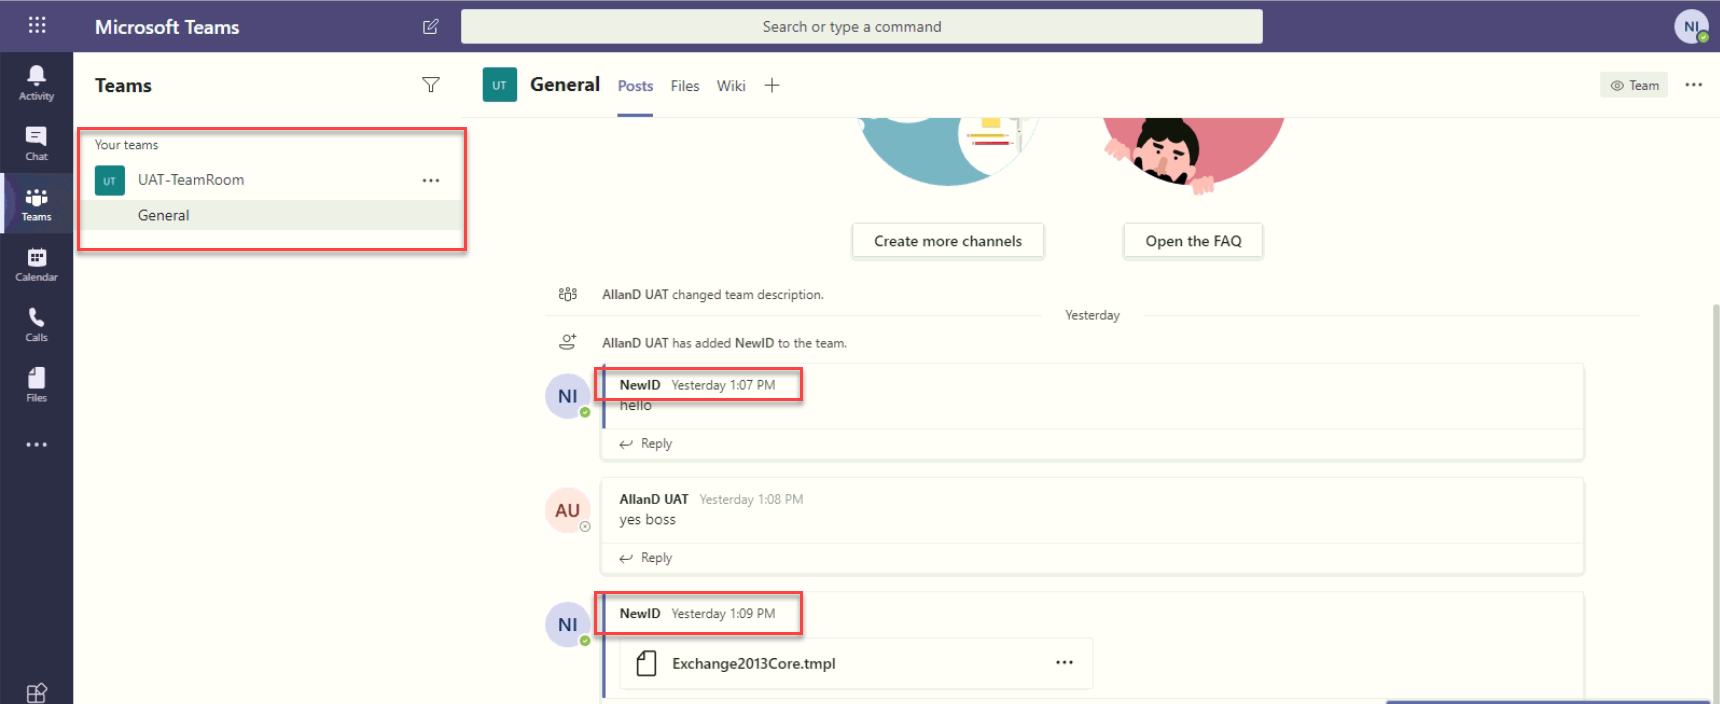Open Chat in the left rail
Screen dimensions: 1720x704
click(x=36, y=143)
